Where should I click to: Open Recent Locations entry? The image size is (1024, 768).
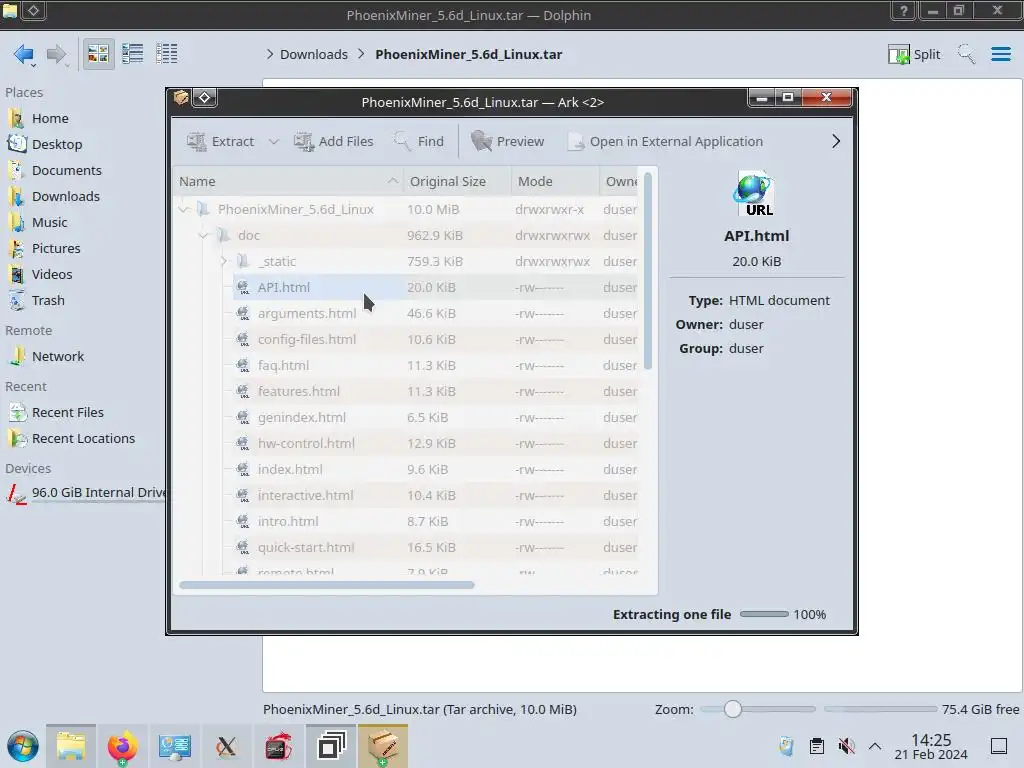coord(83,439)
